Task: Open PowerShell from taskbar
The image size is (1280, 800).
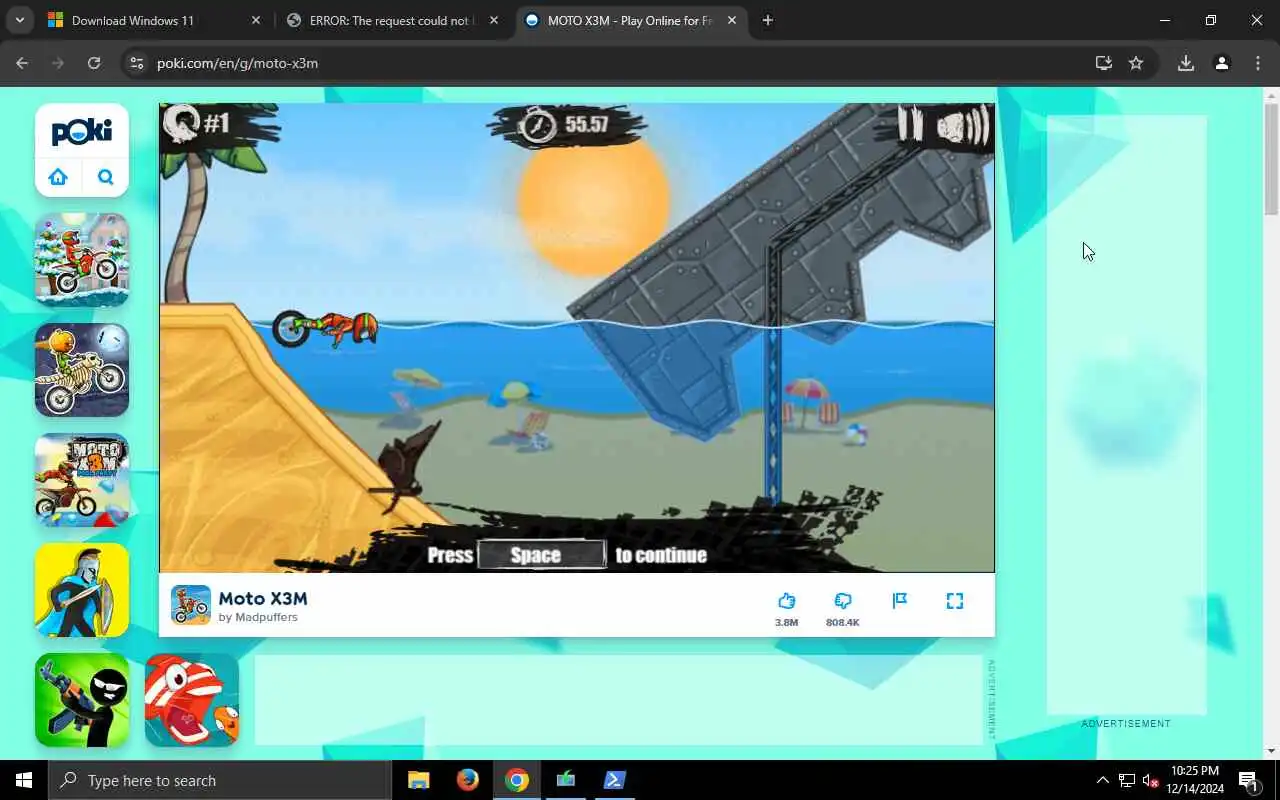Action: (614, 780)
